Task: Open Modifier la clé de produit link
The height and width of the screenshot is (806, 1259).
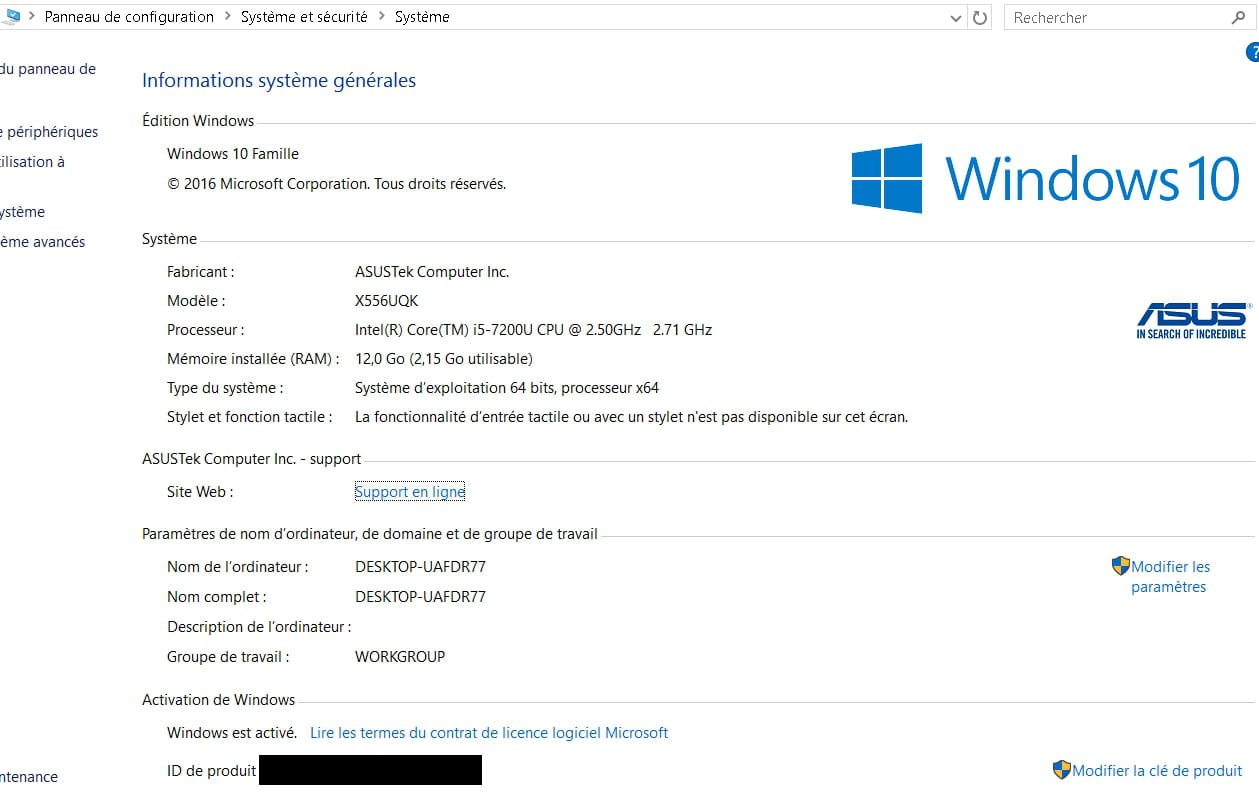Action: [x=1157, y=771]
